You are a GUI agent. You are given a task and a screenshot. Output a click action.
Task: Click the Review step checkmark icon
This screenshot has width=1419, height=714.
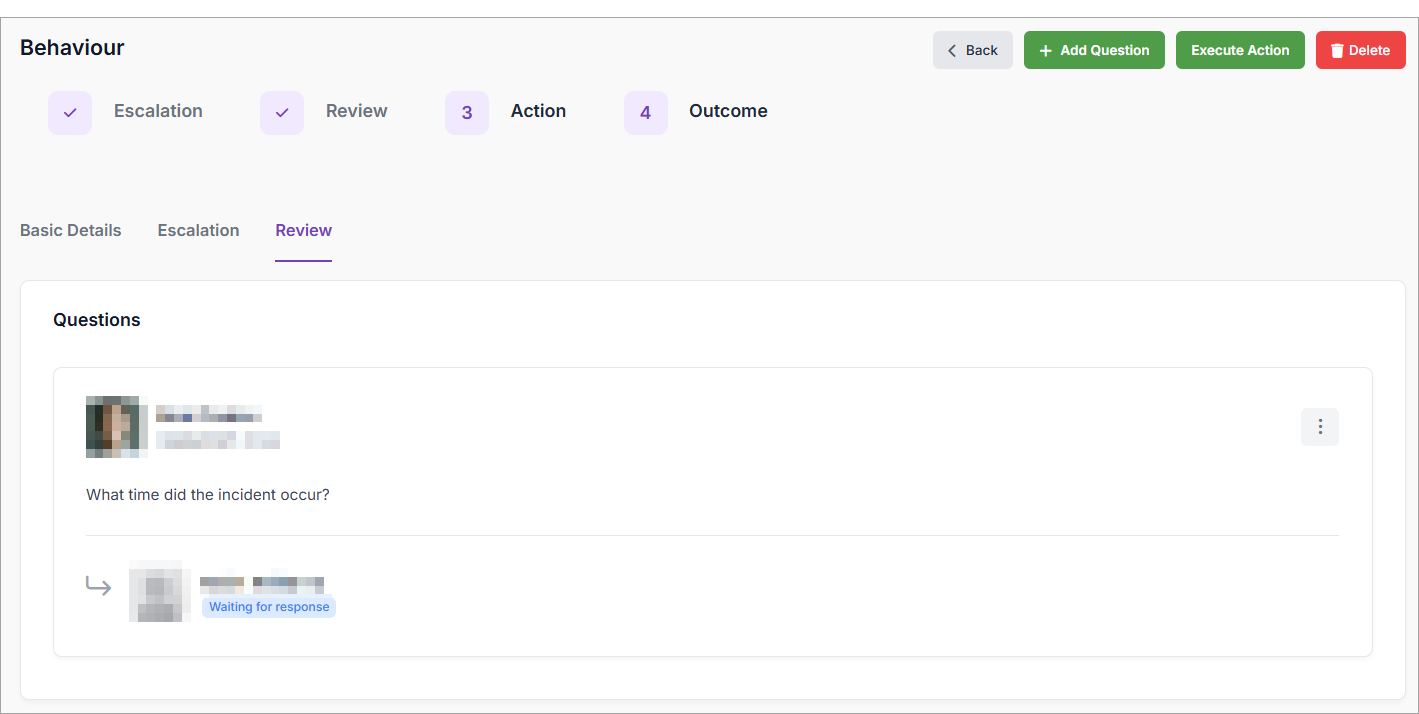282,113
